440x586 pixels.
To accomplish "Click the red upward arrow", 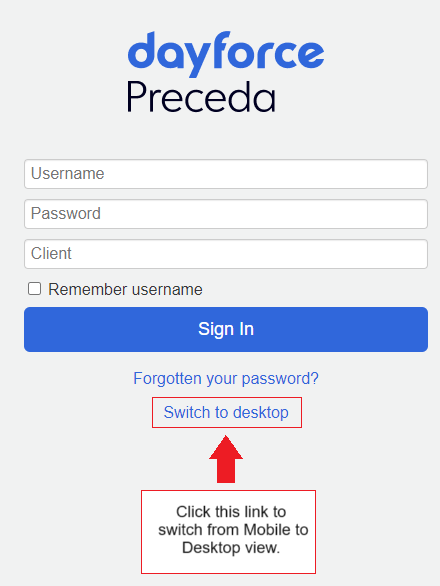I will pos(226,459).
